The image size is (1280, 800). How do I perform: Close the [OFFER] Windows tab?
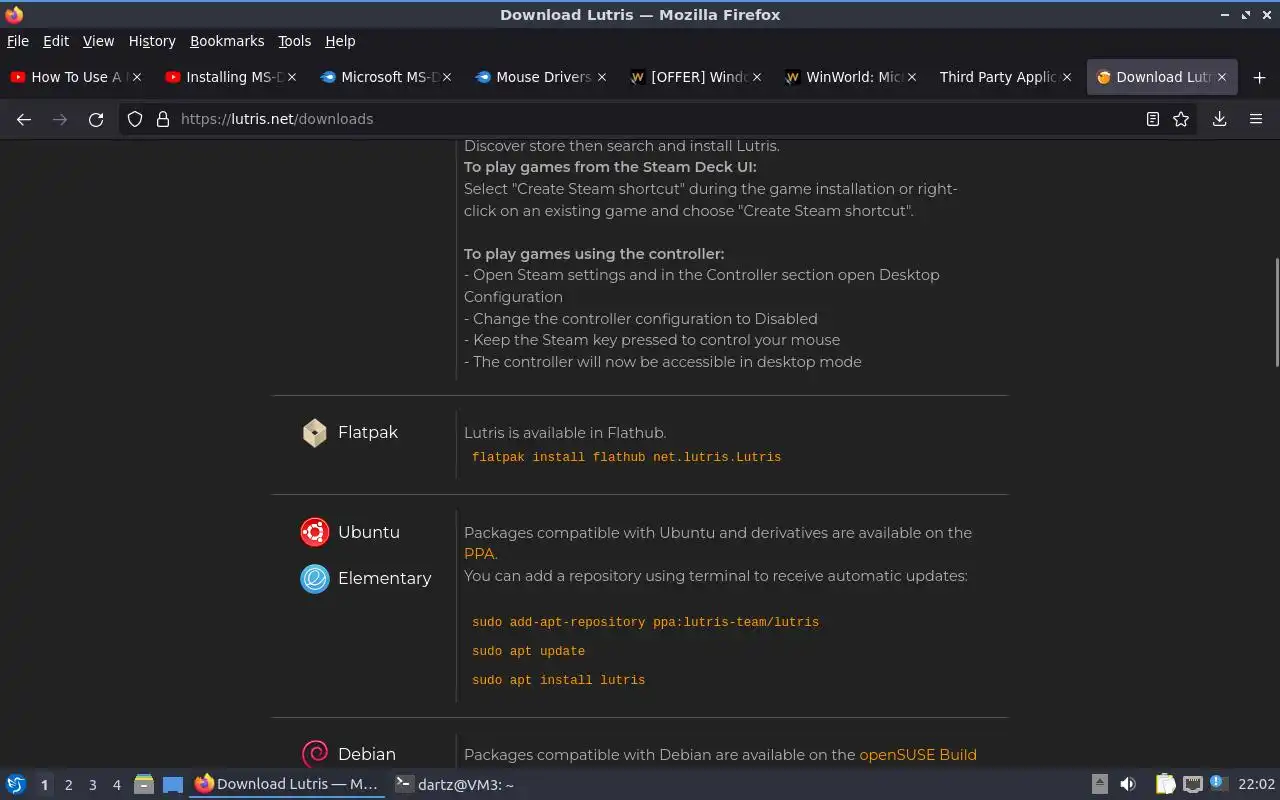(x=757, y=77)
